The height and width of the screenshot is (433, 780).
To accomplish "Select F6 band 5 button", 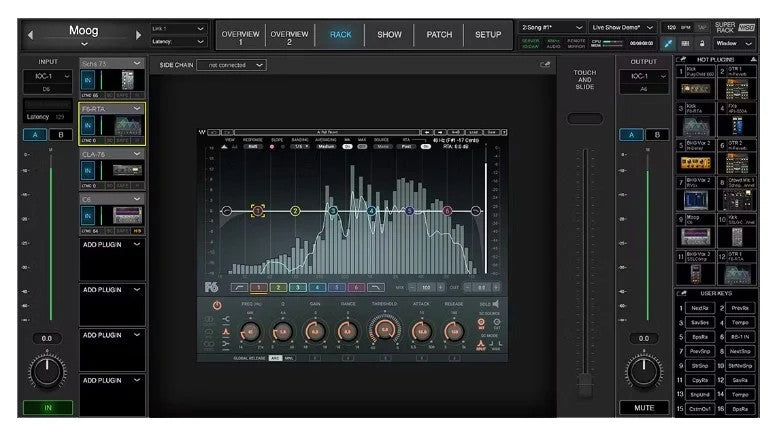I will point(337,287).
